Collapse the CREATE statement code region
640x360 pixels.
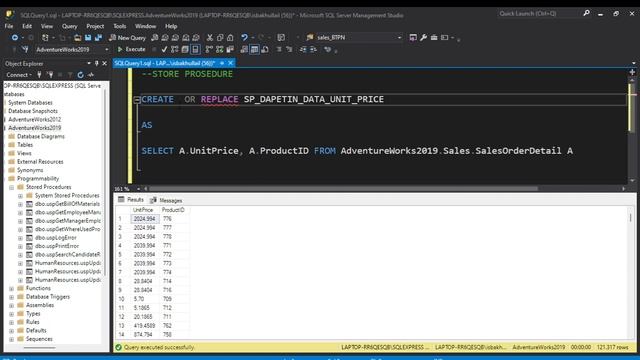[137, 100]
